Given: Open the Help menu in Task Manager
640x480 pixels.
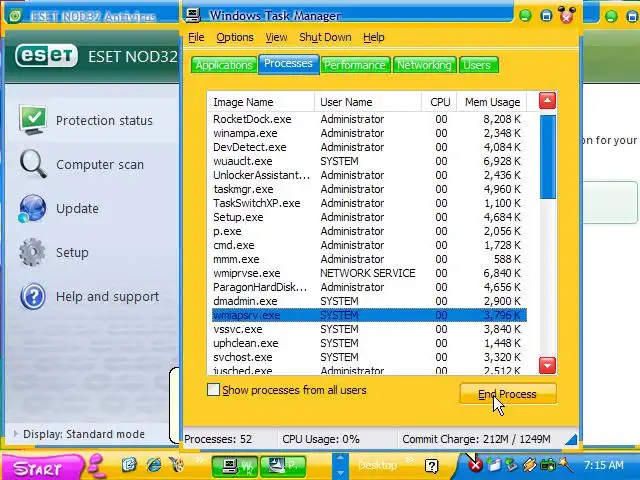Looking at the screenshot, I should [x=373, y=37].
